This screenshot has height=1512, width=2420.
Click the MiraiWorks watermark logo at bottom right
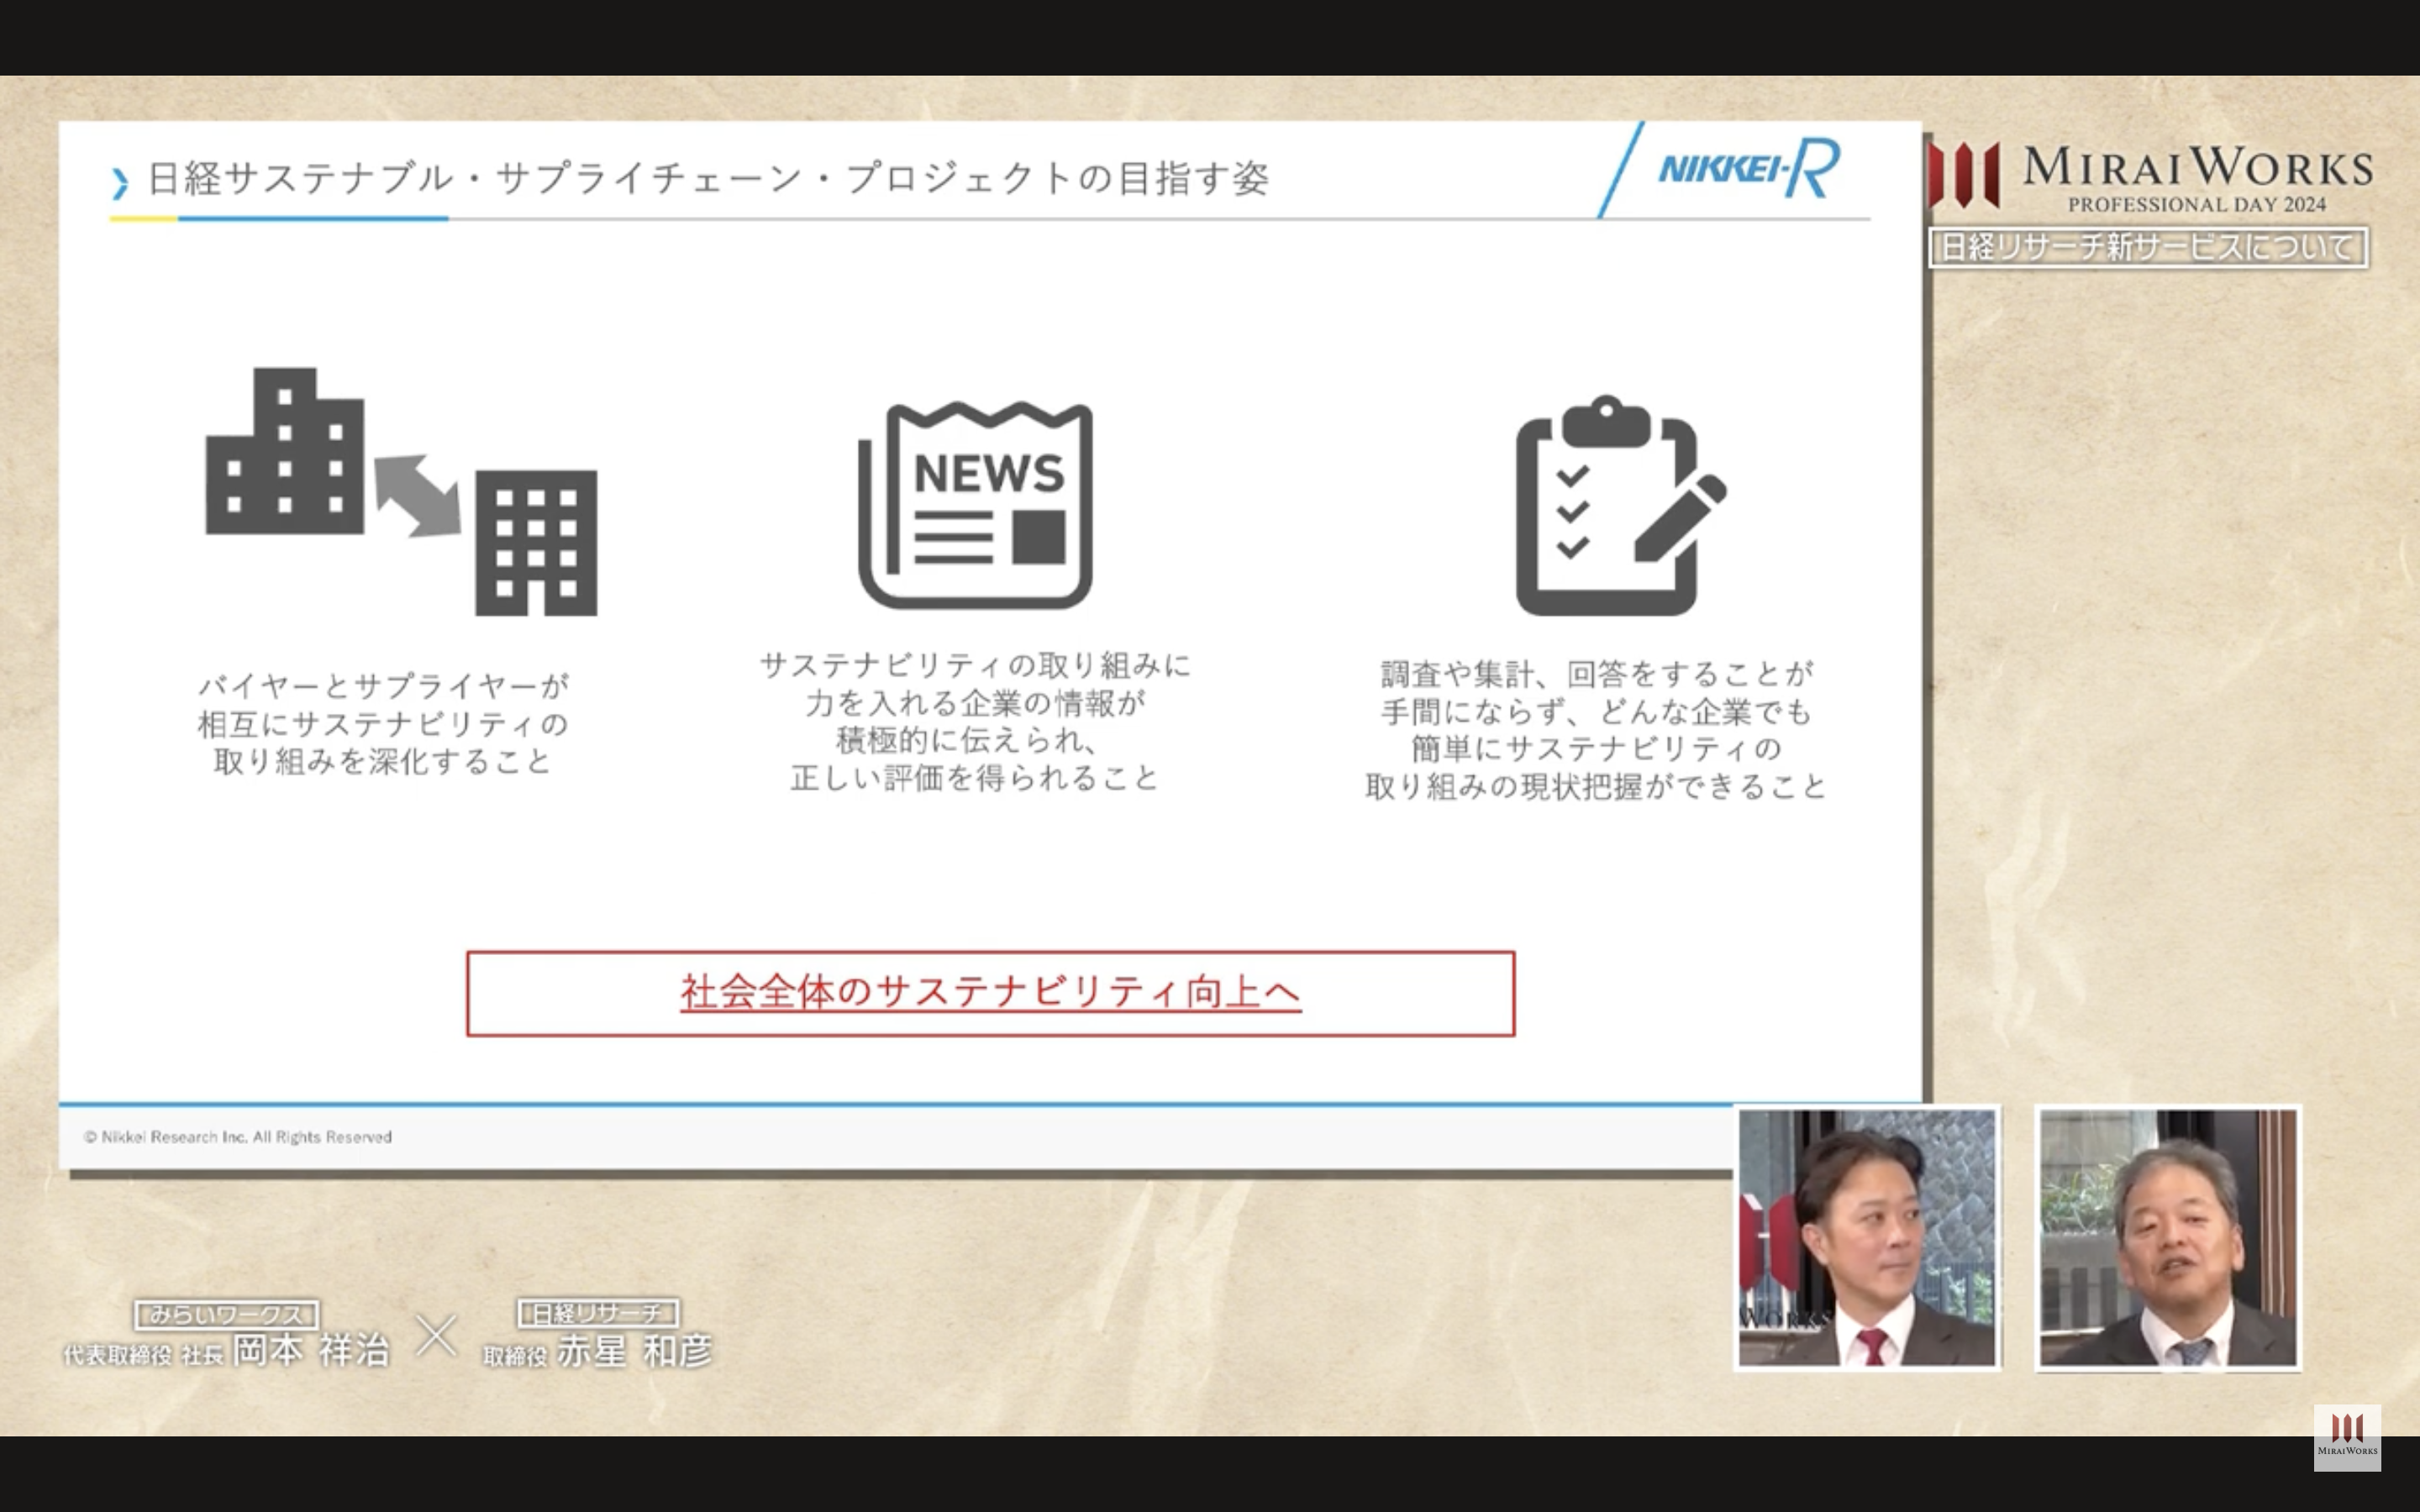2346,1437
